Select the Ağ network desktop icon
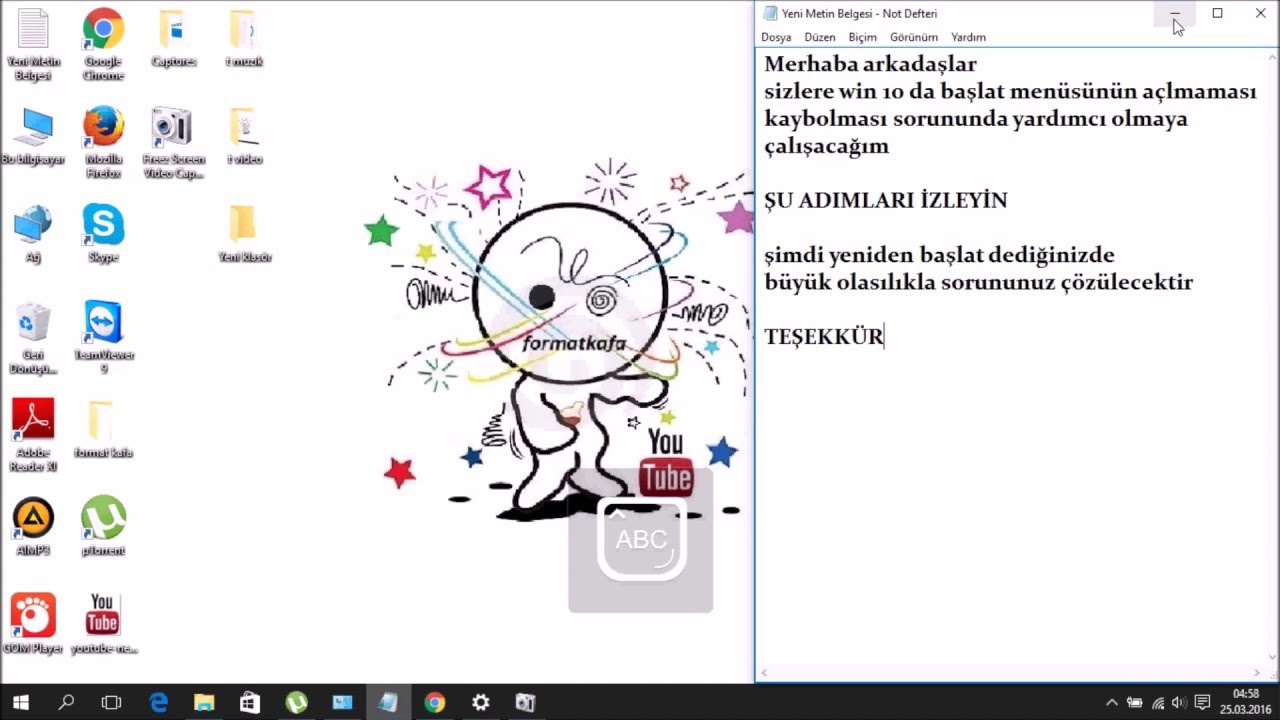 [33, 233]
